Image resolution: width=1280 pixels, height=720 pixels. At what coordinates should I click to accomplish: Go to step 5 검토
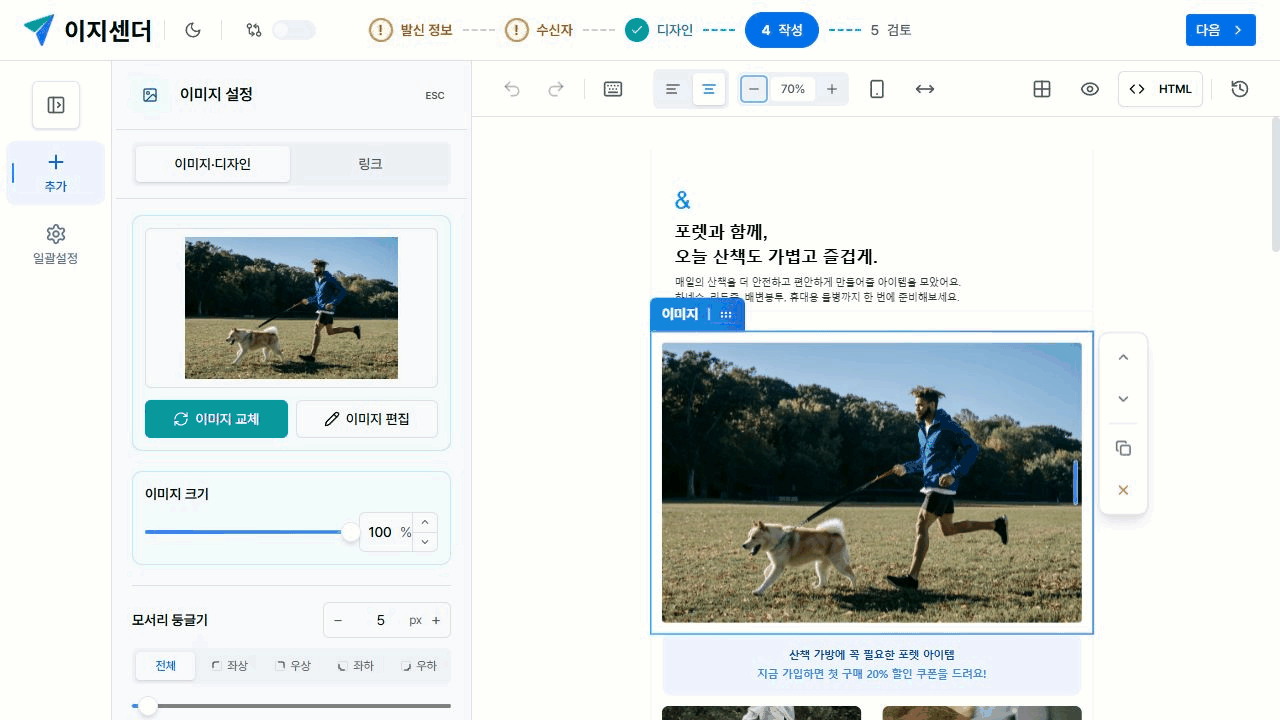[891, 30]
